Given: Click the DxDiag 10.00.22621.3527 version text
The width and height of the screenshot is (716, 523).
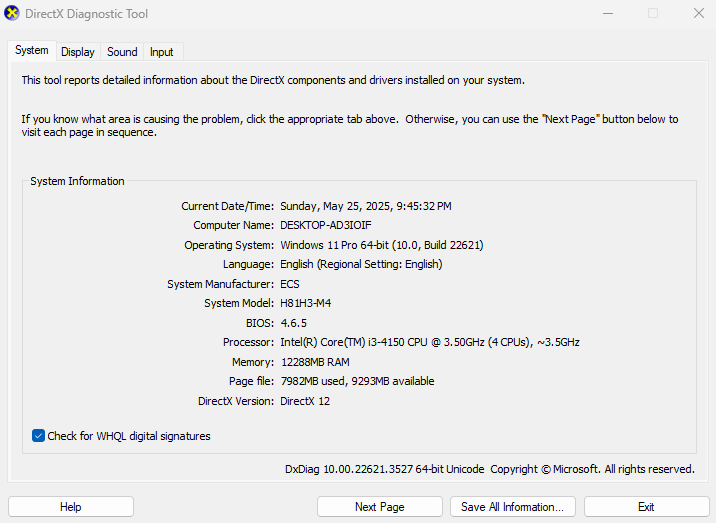Looking at the screenshot, I should coord(384,469).
